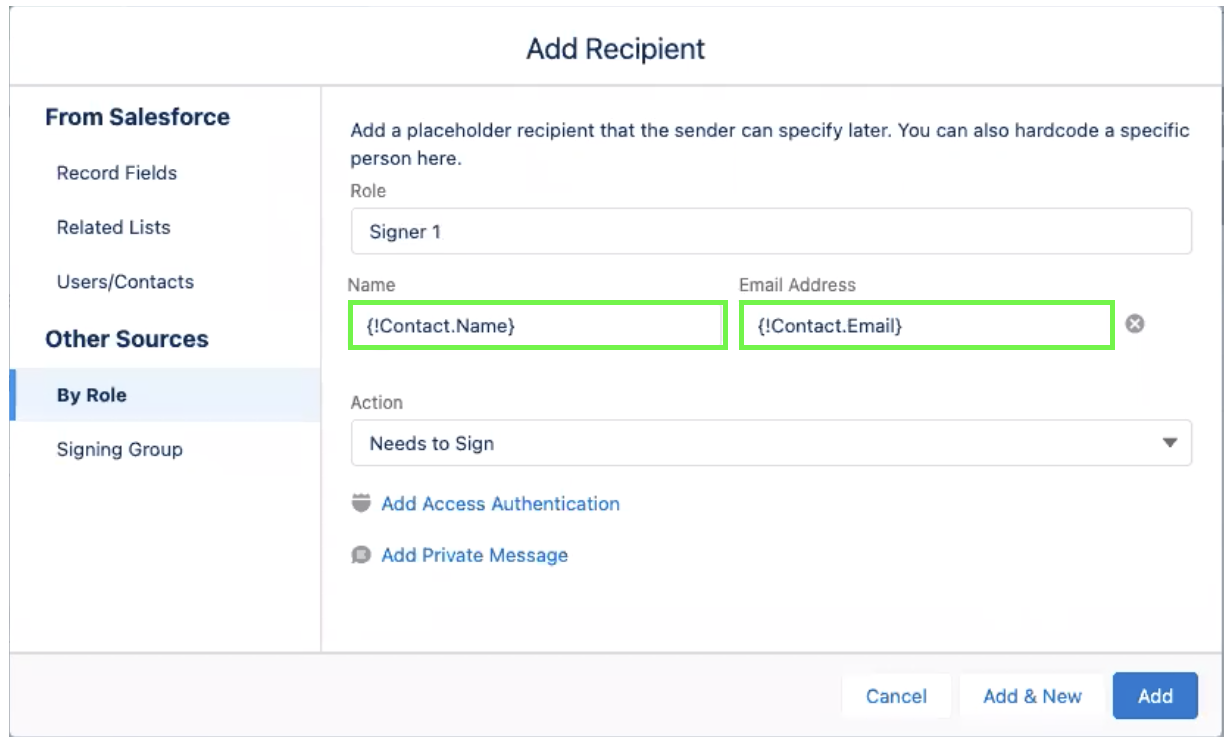Choose Users/Contacts from the sidebar

pos(125,282)
